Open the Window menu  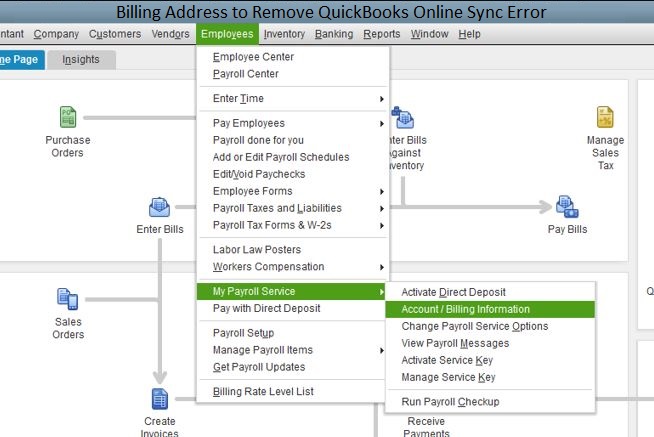[429, 34]
